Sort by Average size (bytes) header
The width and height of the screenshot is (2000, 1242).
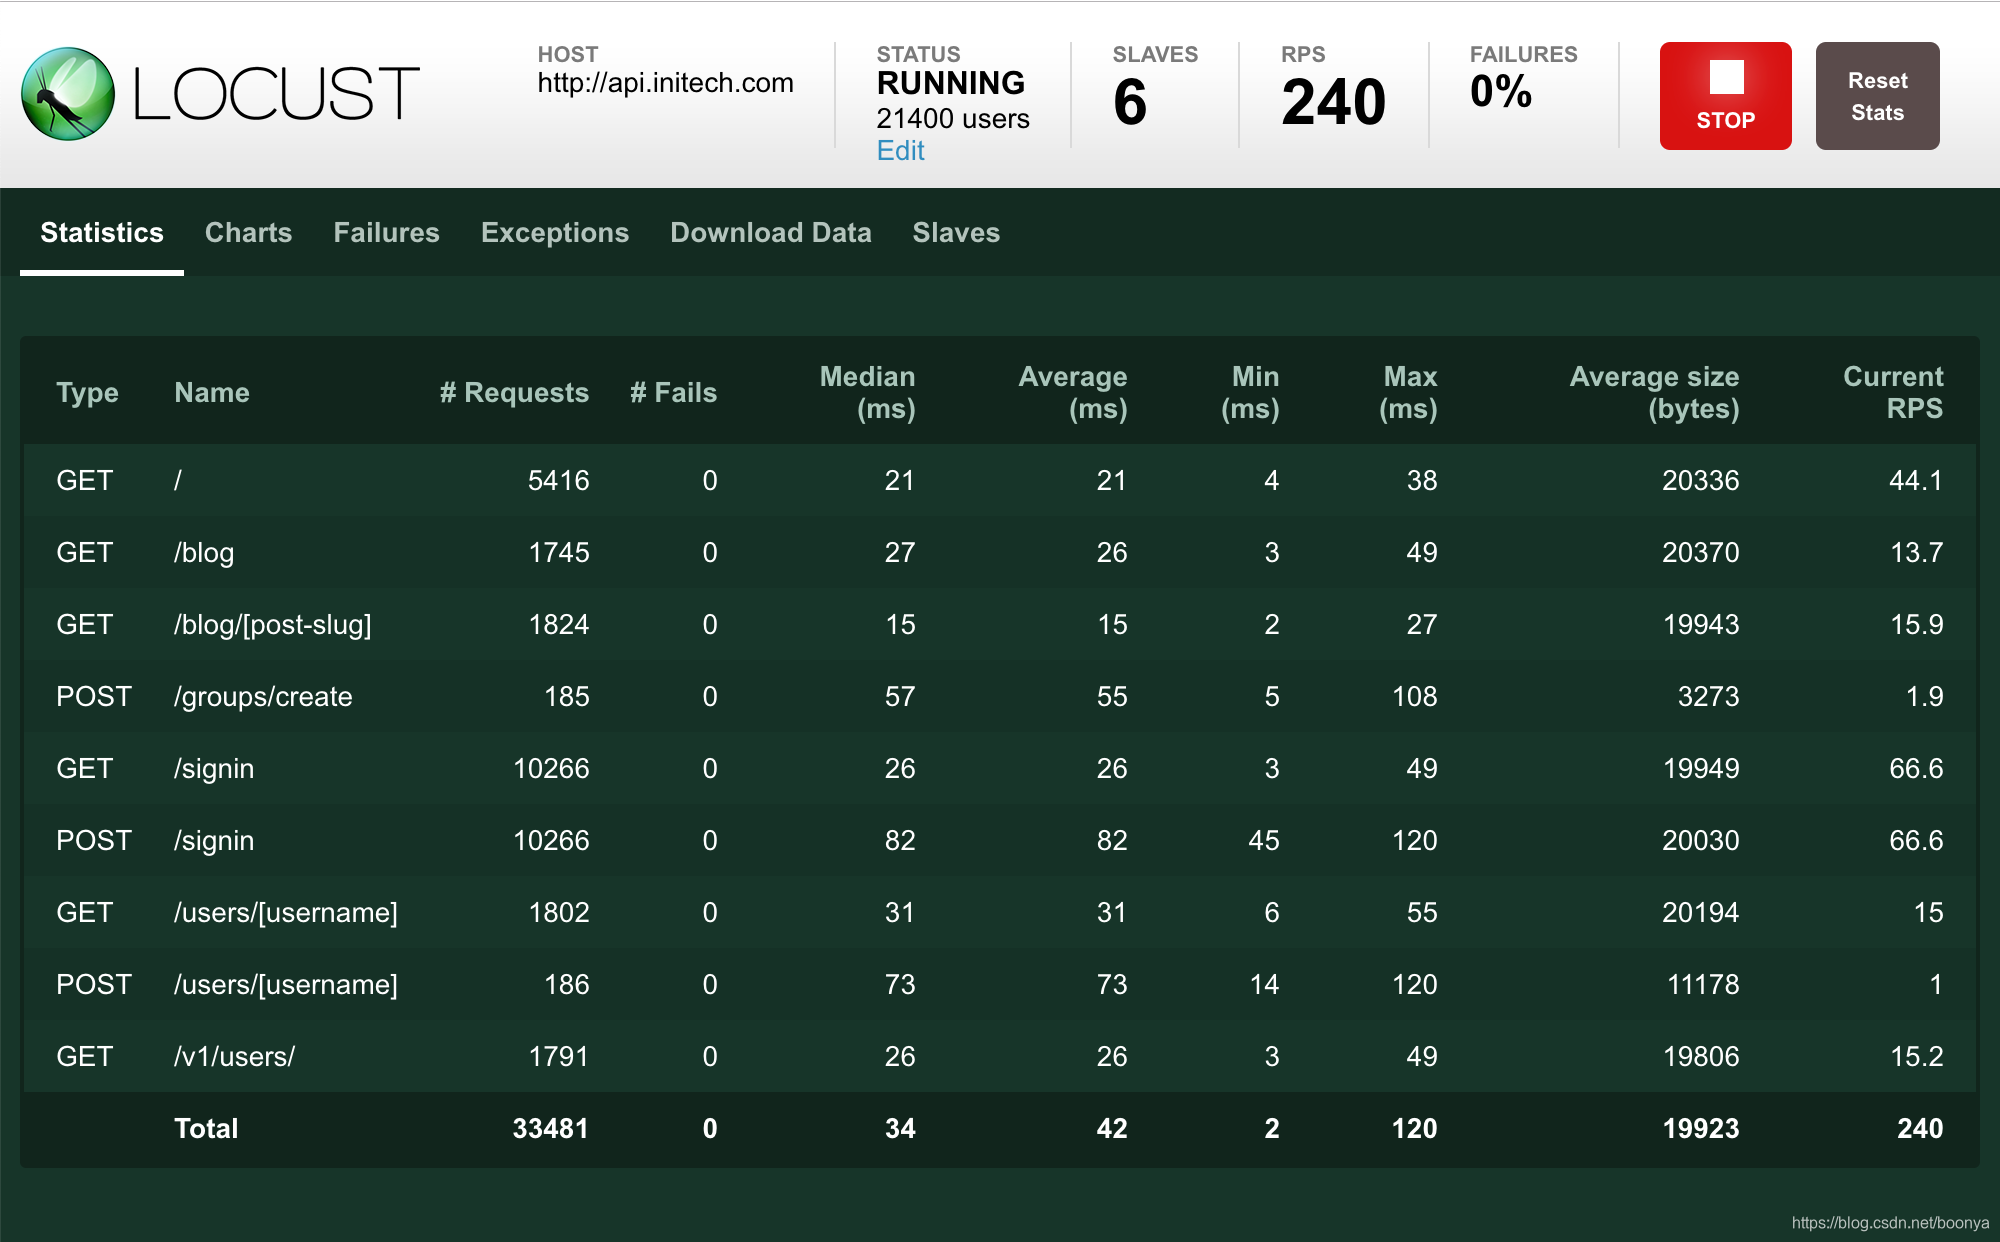1654,393
